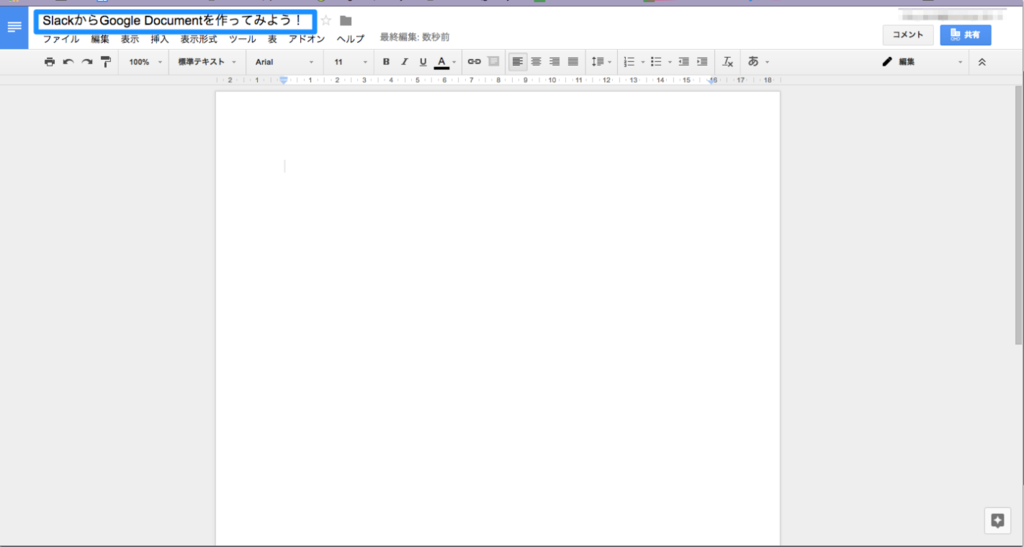
Task: Click the right indent marker on ruler
Action: pos(712,80)
